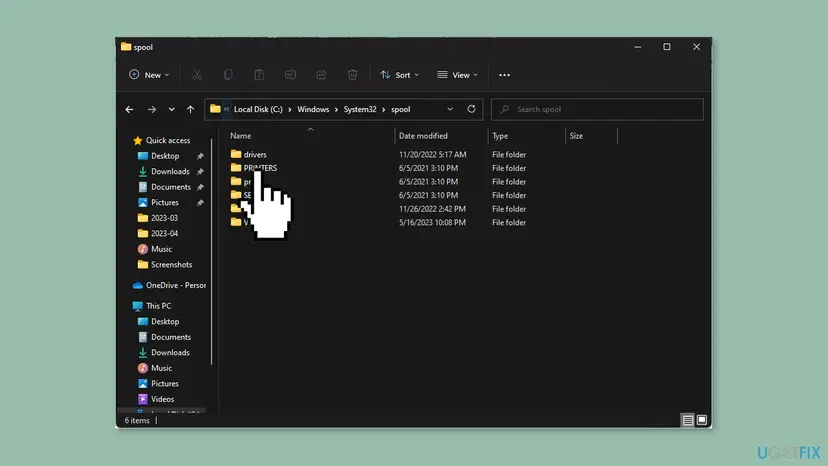Go back with the left arrow
Viewport: 828px width, 466px height.
pos(129,109)
